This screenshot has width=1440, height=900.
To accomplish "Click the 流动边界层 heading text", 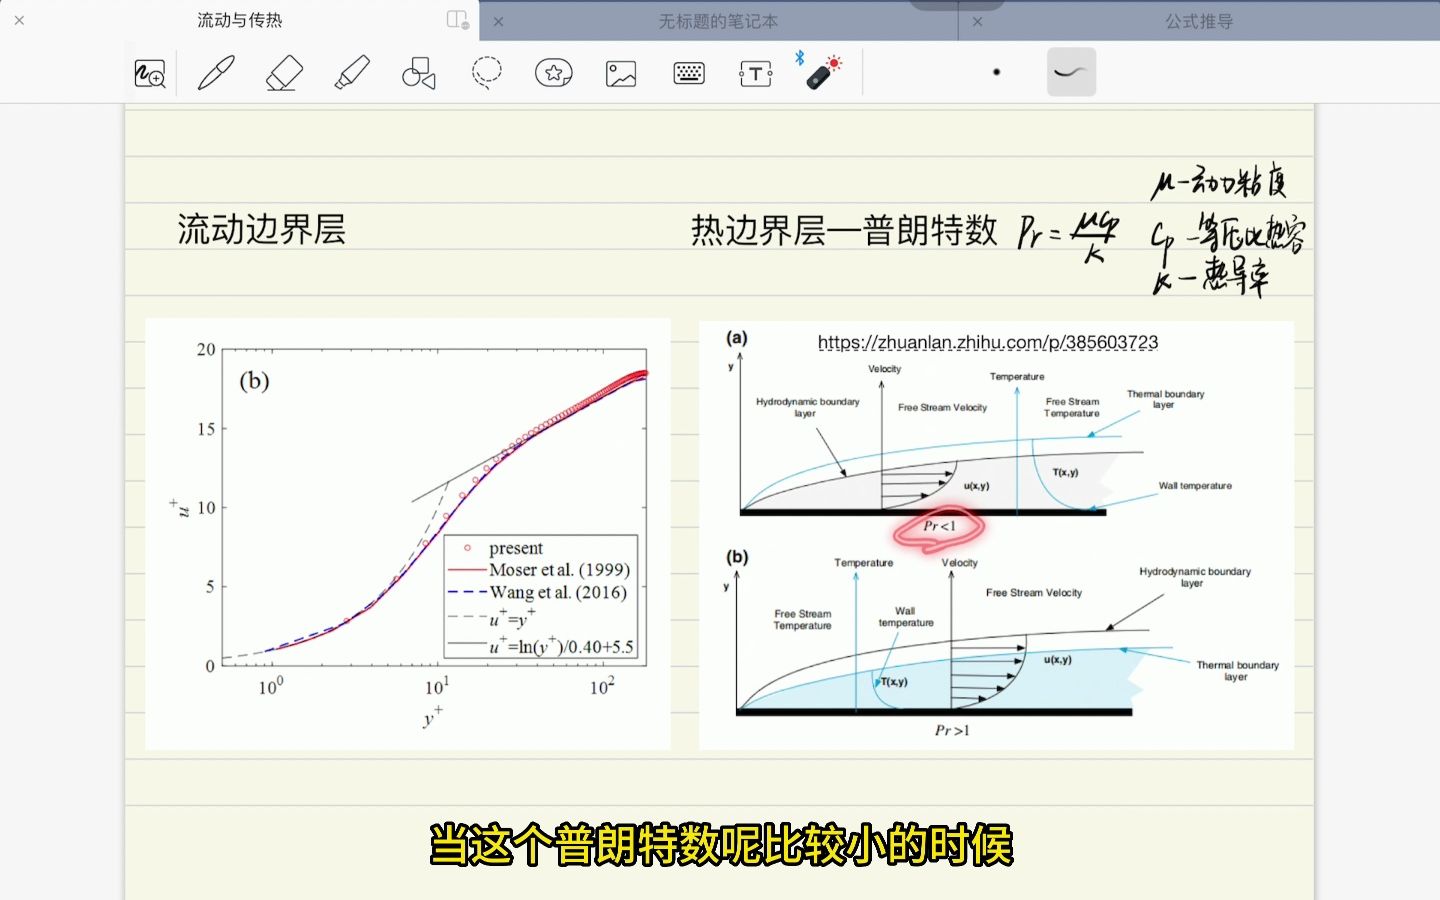I will [262, 230].
